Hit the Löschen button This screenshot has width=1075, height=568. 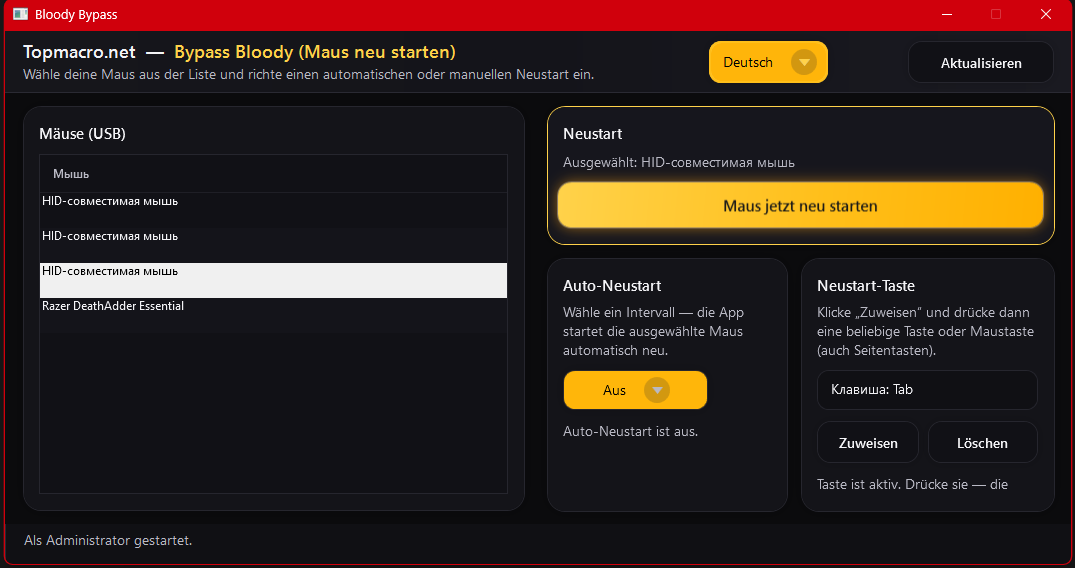point(982,443)
